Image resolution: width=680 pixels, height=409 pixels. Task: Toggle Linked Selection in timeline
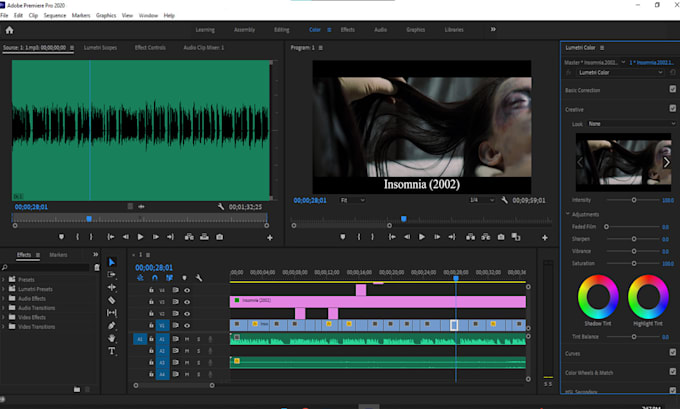169,278
